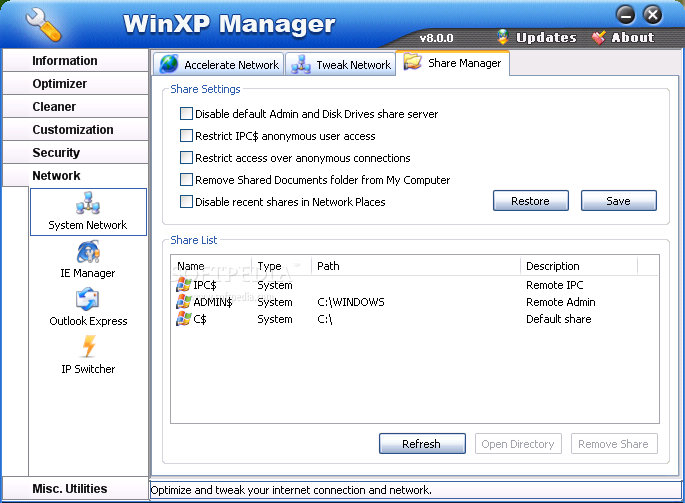Click the ADMIN$ share row icon

(183, 302)
